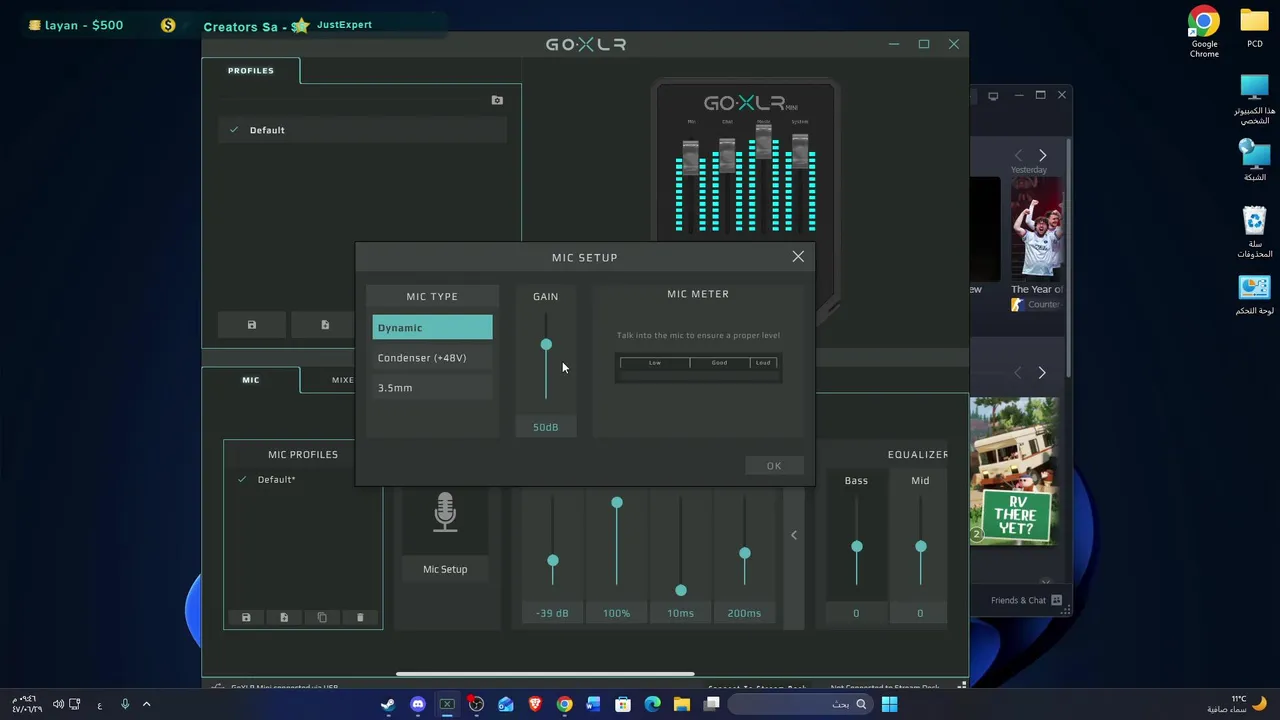Image resolution: width=1280 pixels, height=720 pixels.
Task: Open Steam from taskbar
Action: [x=388, y=704]
